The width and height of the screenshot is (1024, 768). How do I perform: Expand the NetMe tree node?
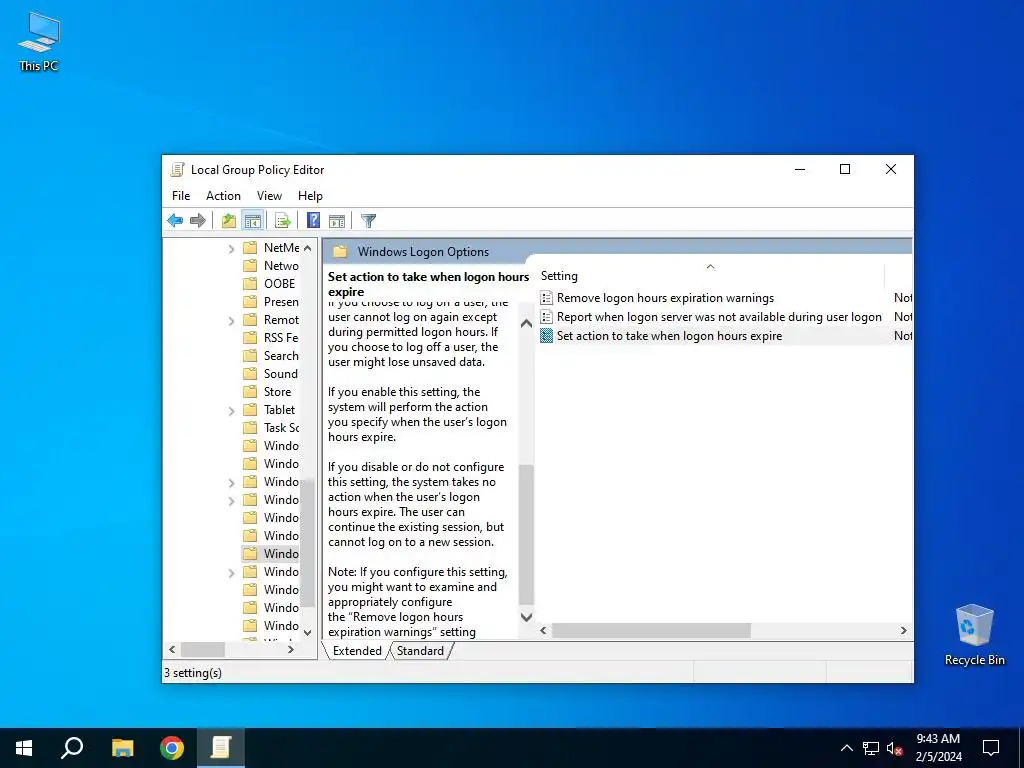pyautogui.click(x=231, y=248)
